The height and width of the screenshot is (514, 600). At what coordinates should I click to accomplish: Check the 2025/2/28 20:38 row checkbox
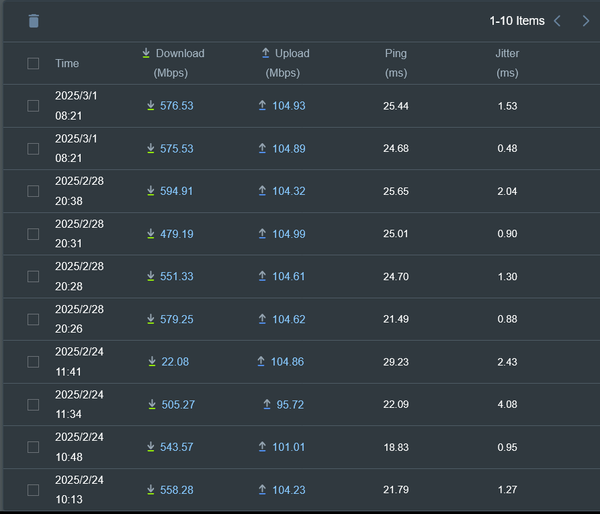tap(33, 191)
